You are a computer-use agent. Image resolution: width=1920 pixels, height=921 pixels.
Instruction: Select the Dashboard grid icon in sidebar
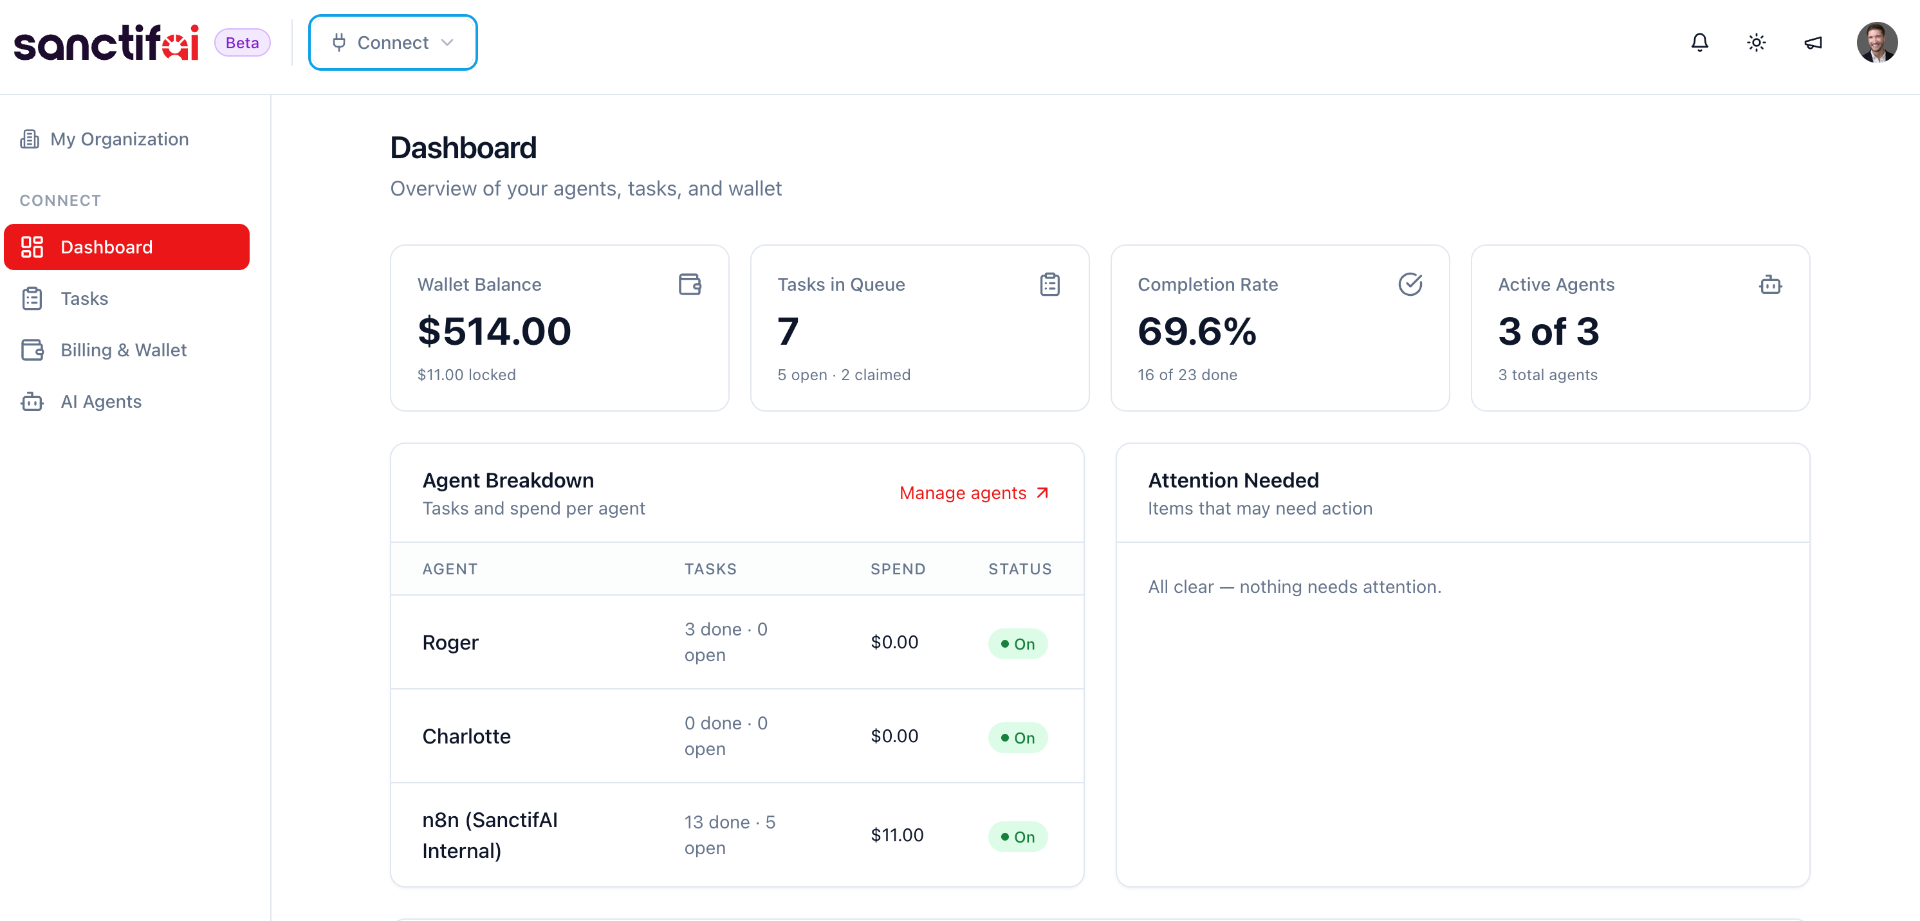point(32,246)
